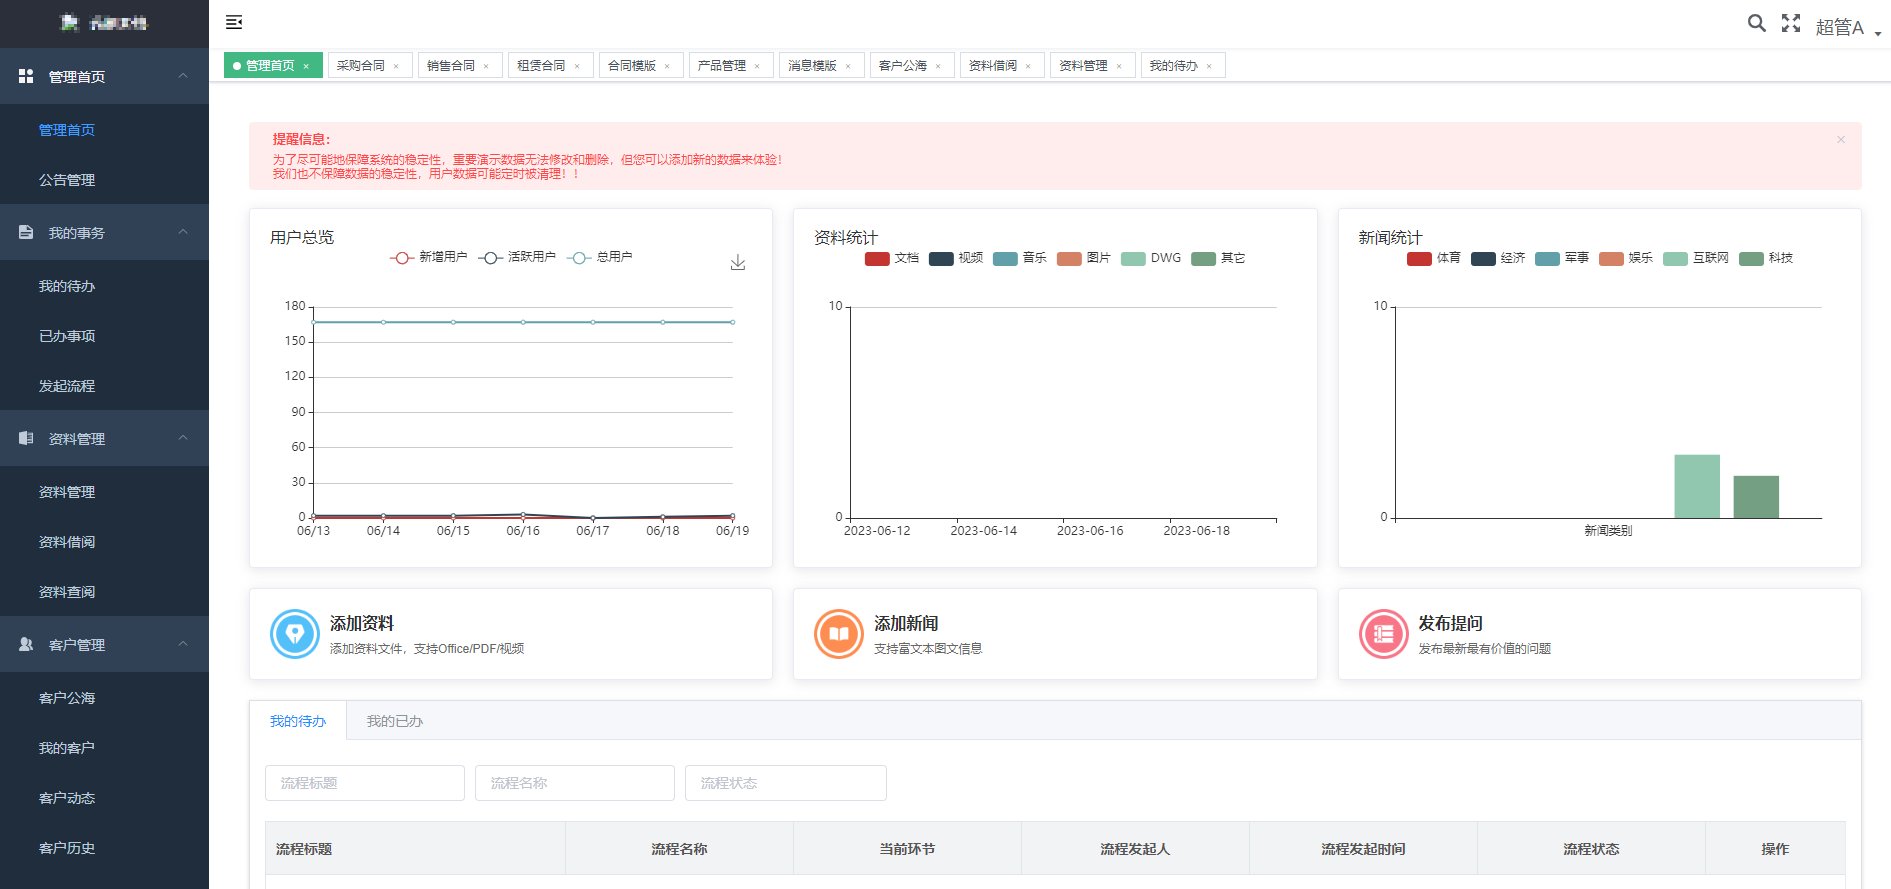Toggle 音乐 legend in 资料统计 chart
This screenshot has height=889, width=1891.
(x=1020, y=258)
